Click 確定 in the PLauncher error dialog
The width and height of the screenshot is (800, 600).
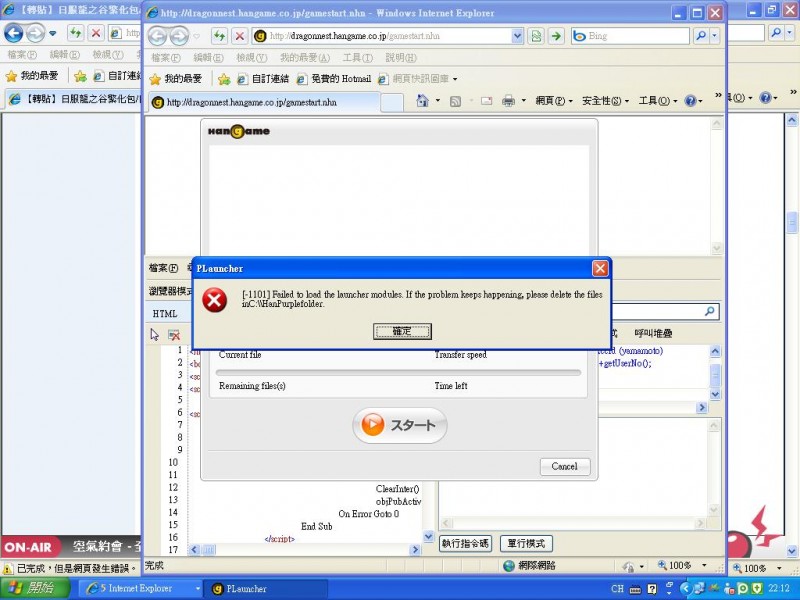click(402, 331)
